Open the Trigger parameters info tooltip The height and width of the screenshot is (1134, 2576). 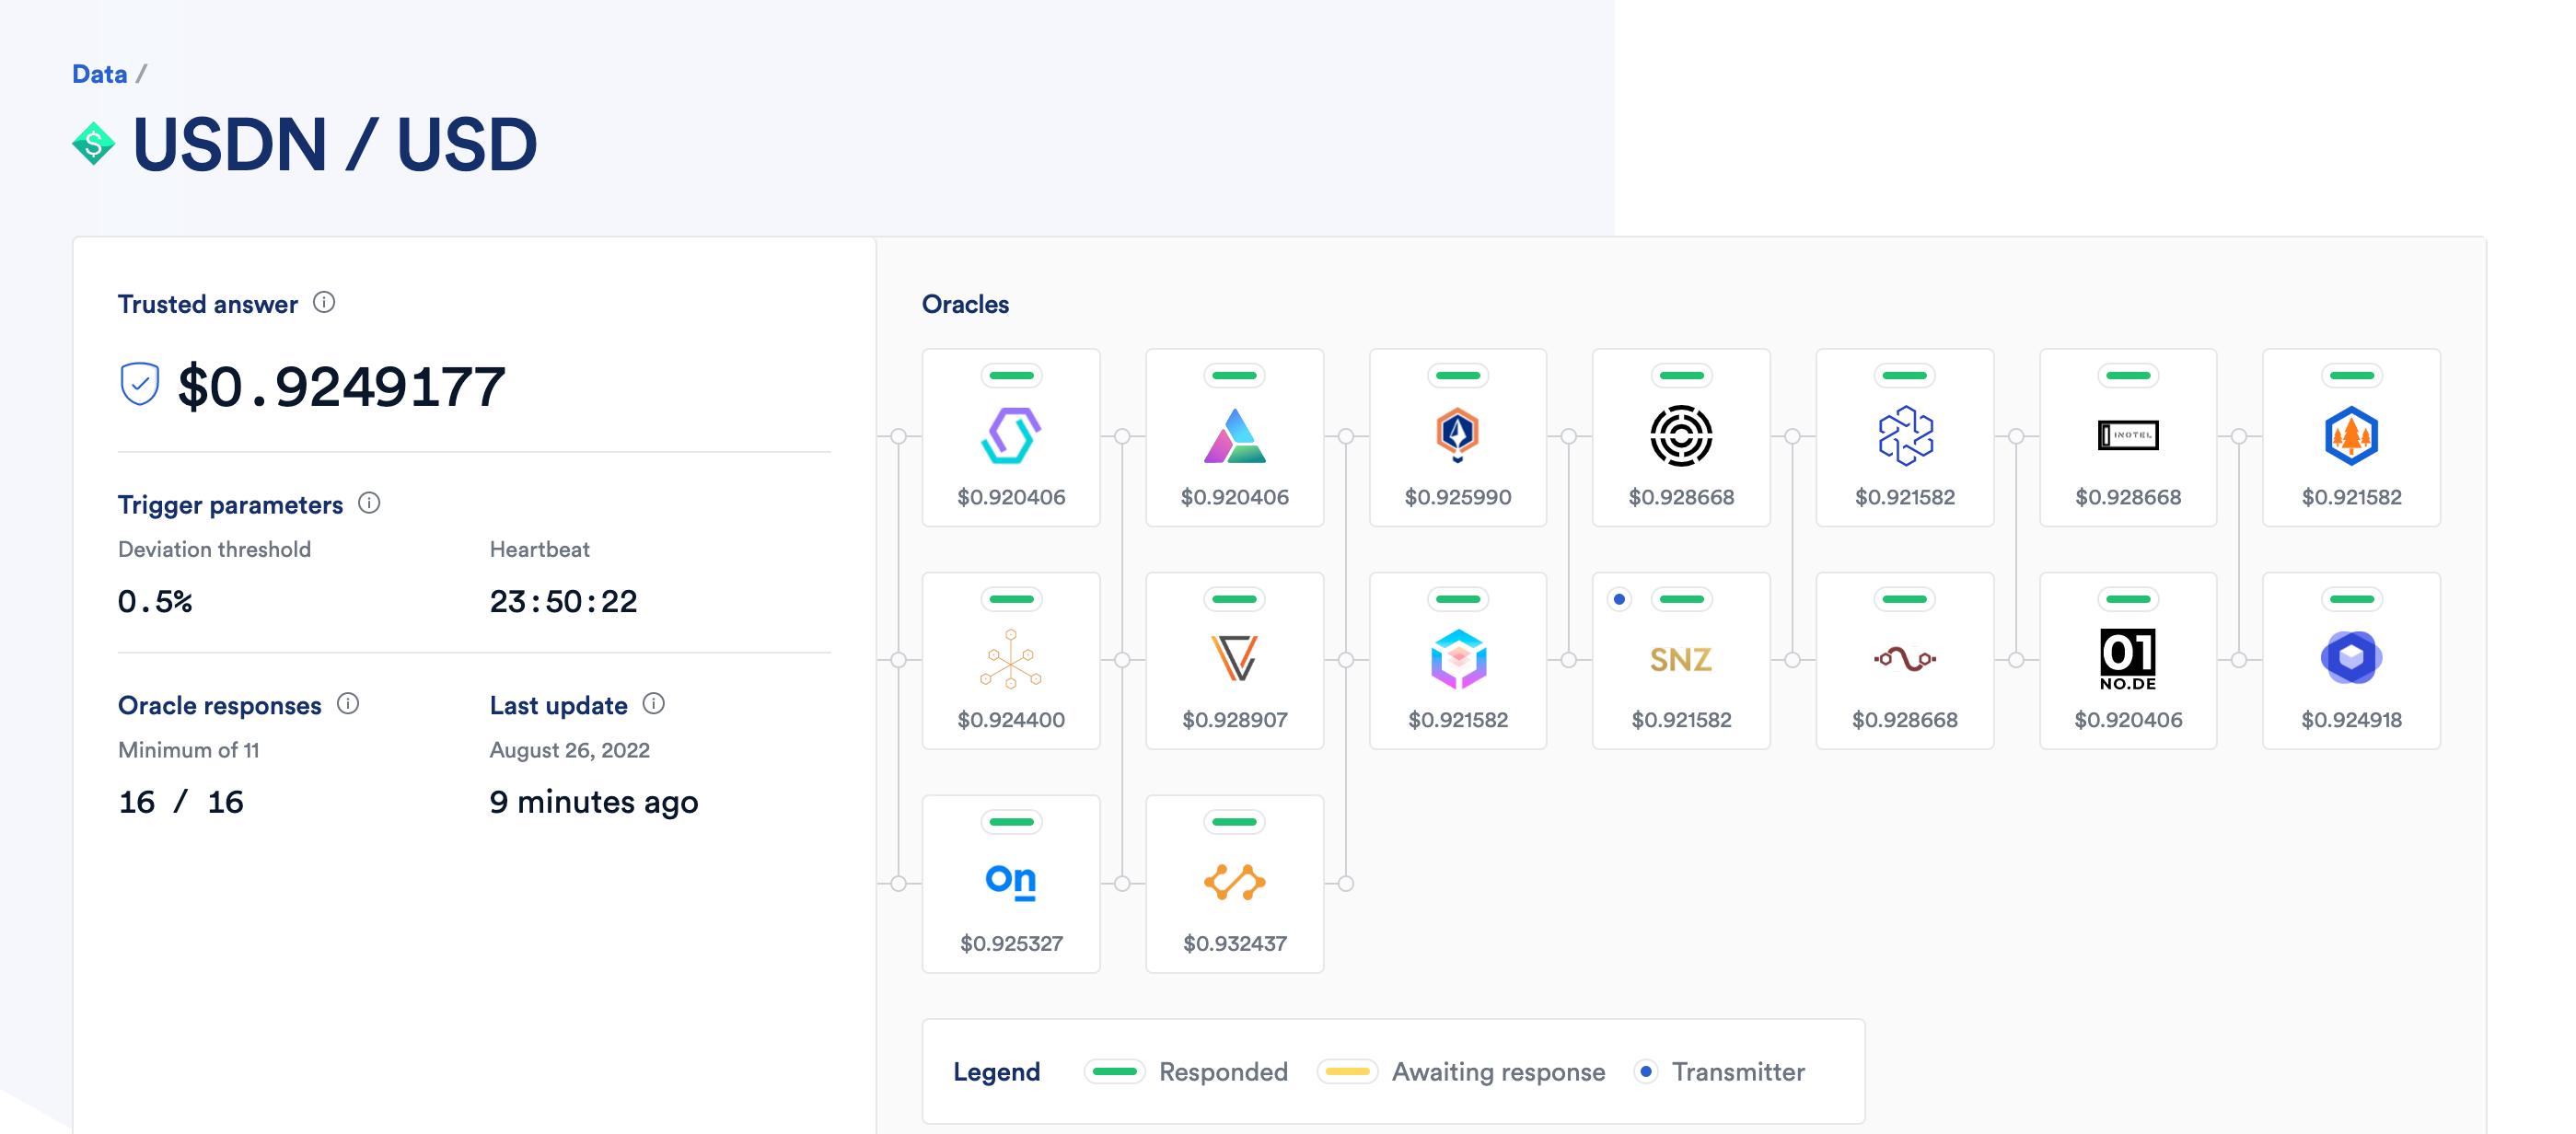pyautogui.click(x=369, y=505)
